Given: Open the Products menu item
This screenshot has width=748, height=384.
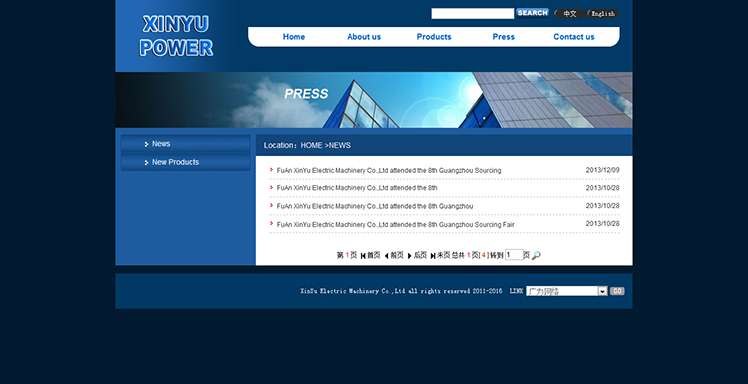Looking at the screenshot, I should 434,37.
